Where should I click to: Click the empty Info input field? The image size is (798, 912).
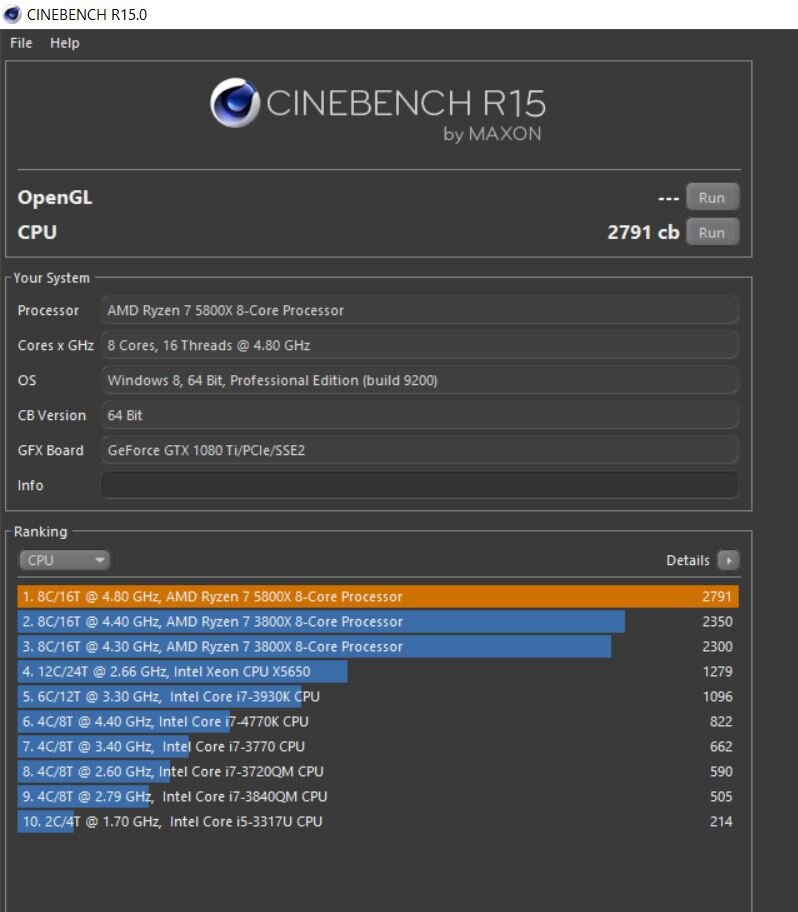[420, 484]
